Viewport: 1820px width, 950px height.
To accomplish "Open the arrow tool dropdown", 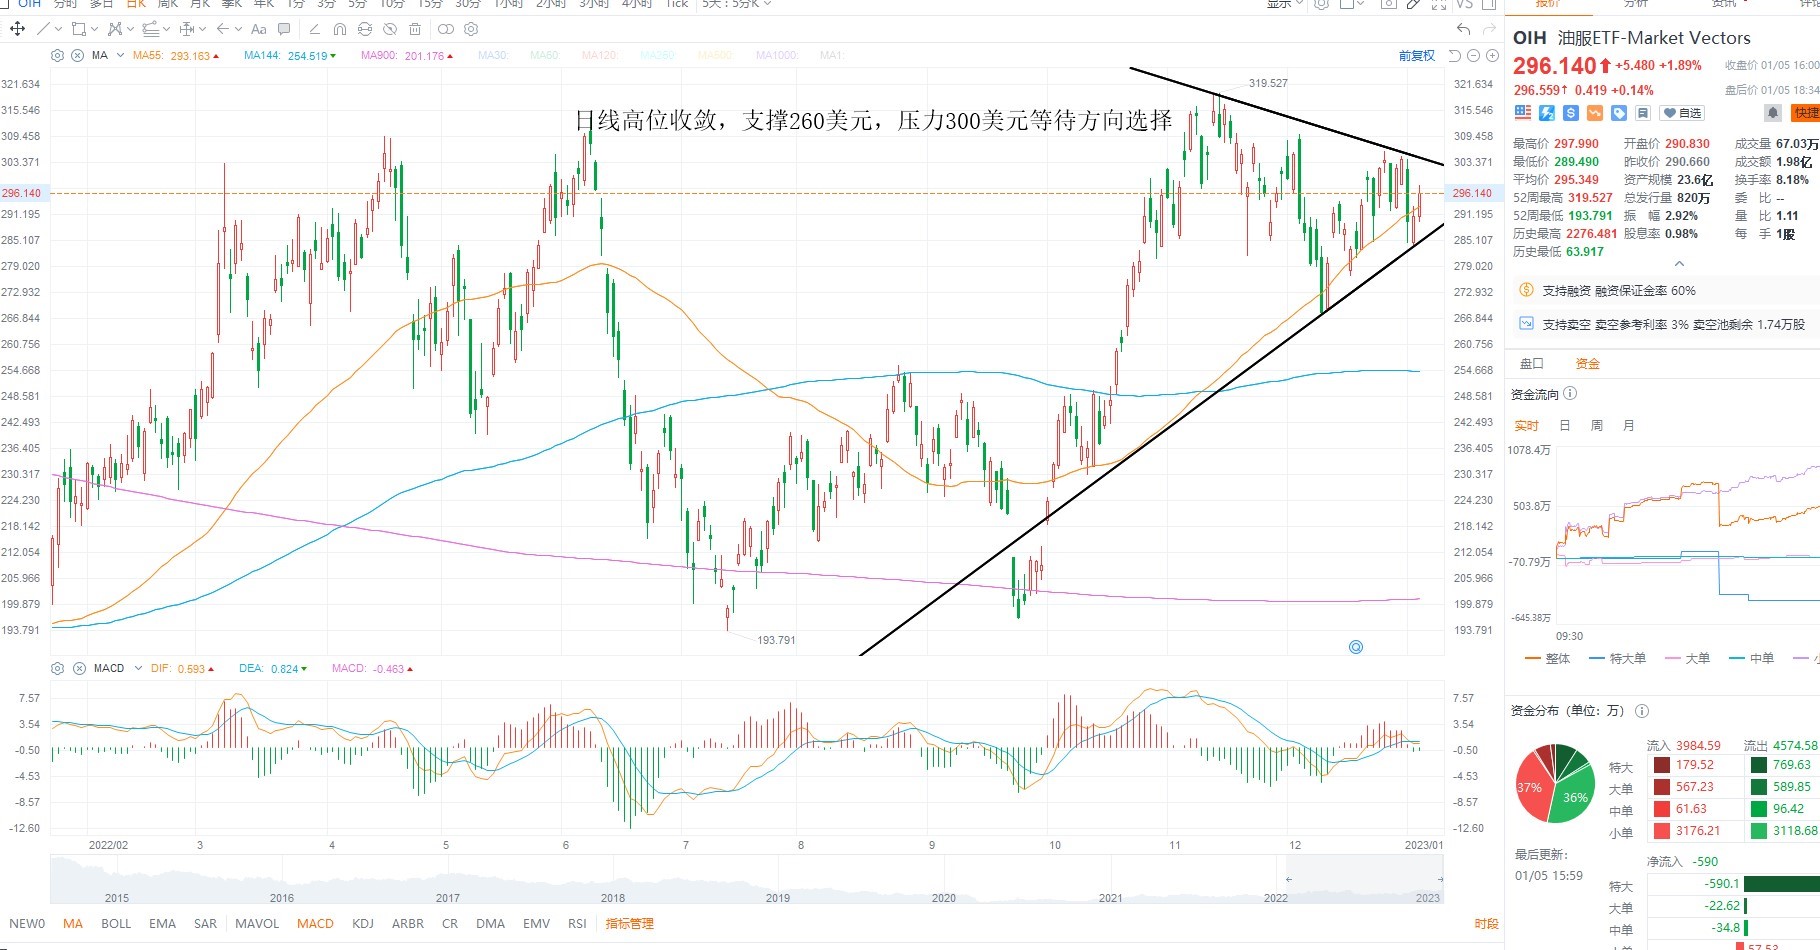I will tap(238, 29).
